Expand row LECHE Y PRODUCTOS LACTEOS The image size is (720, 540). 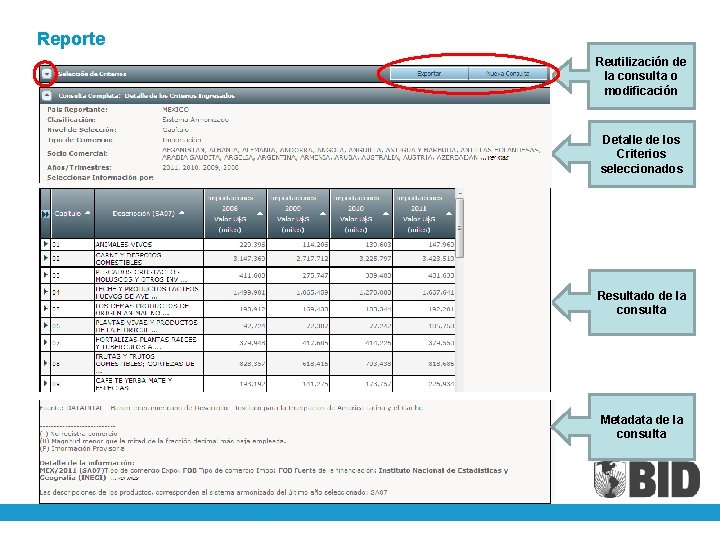pos(45,292)
